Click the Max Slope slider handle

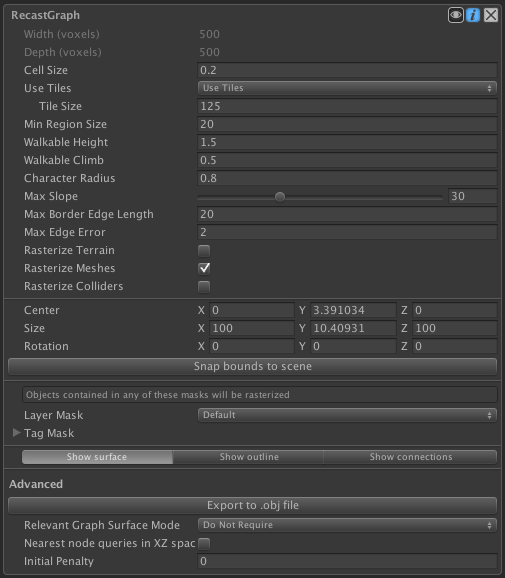coord(280,197)
